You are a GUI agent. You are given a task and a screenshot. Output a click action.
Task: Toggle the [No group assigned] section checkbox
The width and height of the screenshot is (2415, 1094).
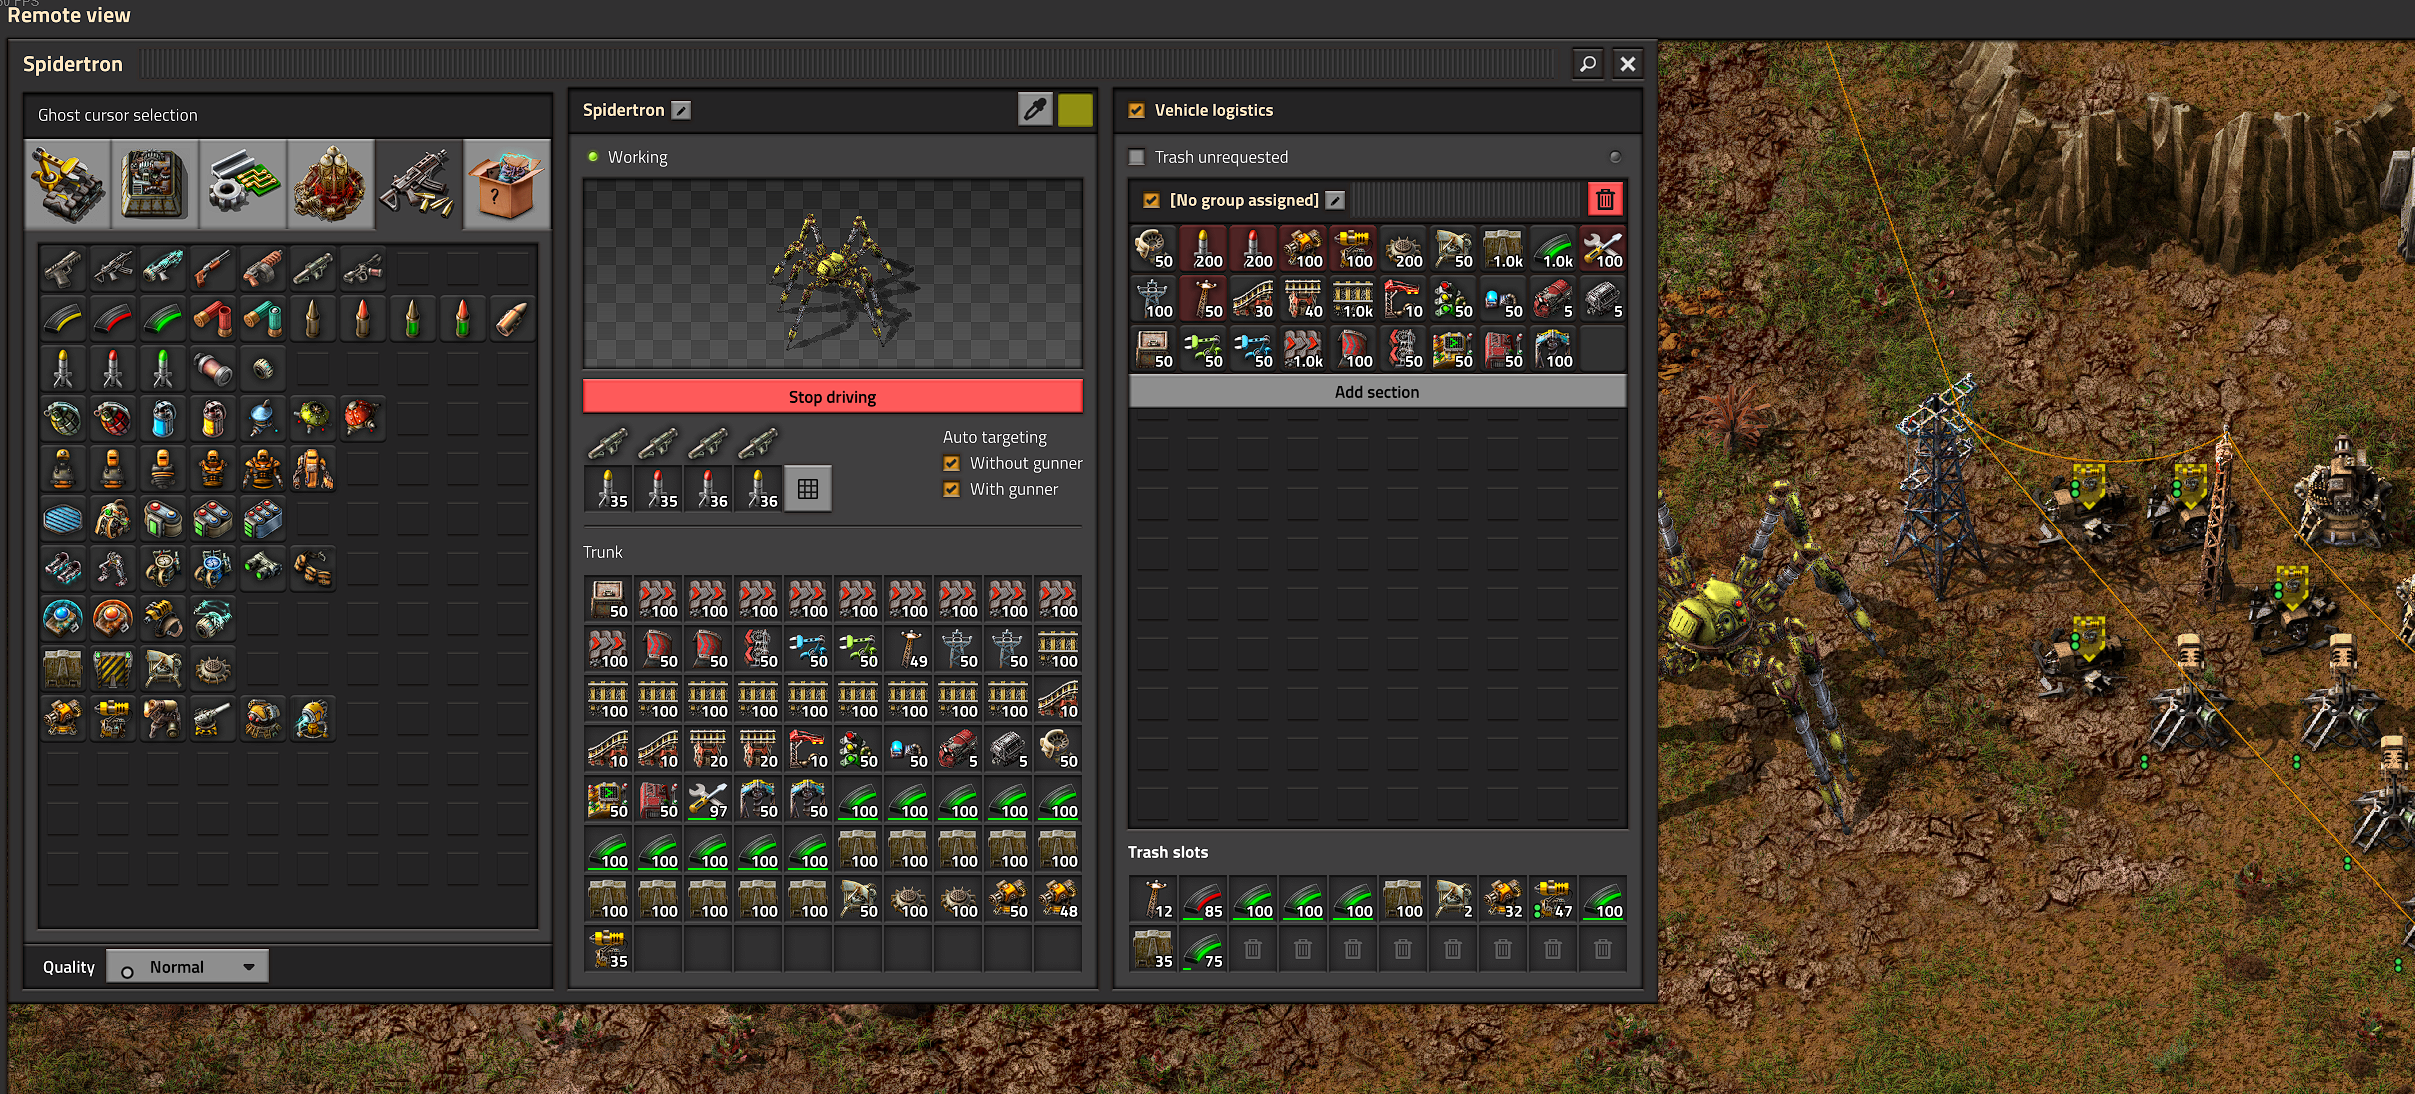click(x=1151, y=200)
